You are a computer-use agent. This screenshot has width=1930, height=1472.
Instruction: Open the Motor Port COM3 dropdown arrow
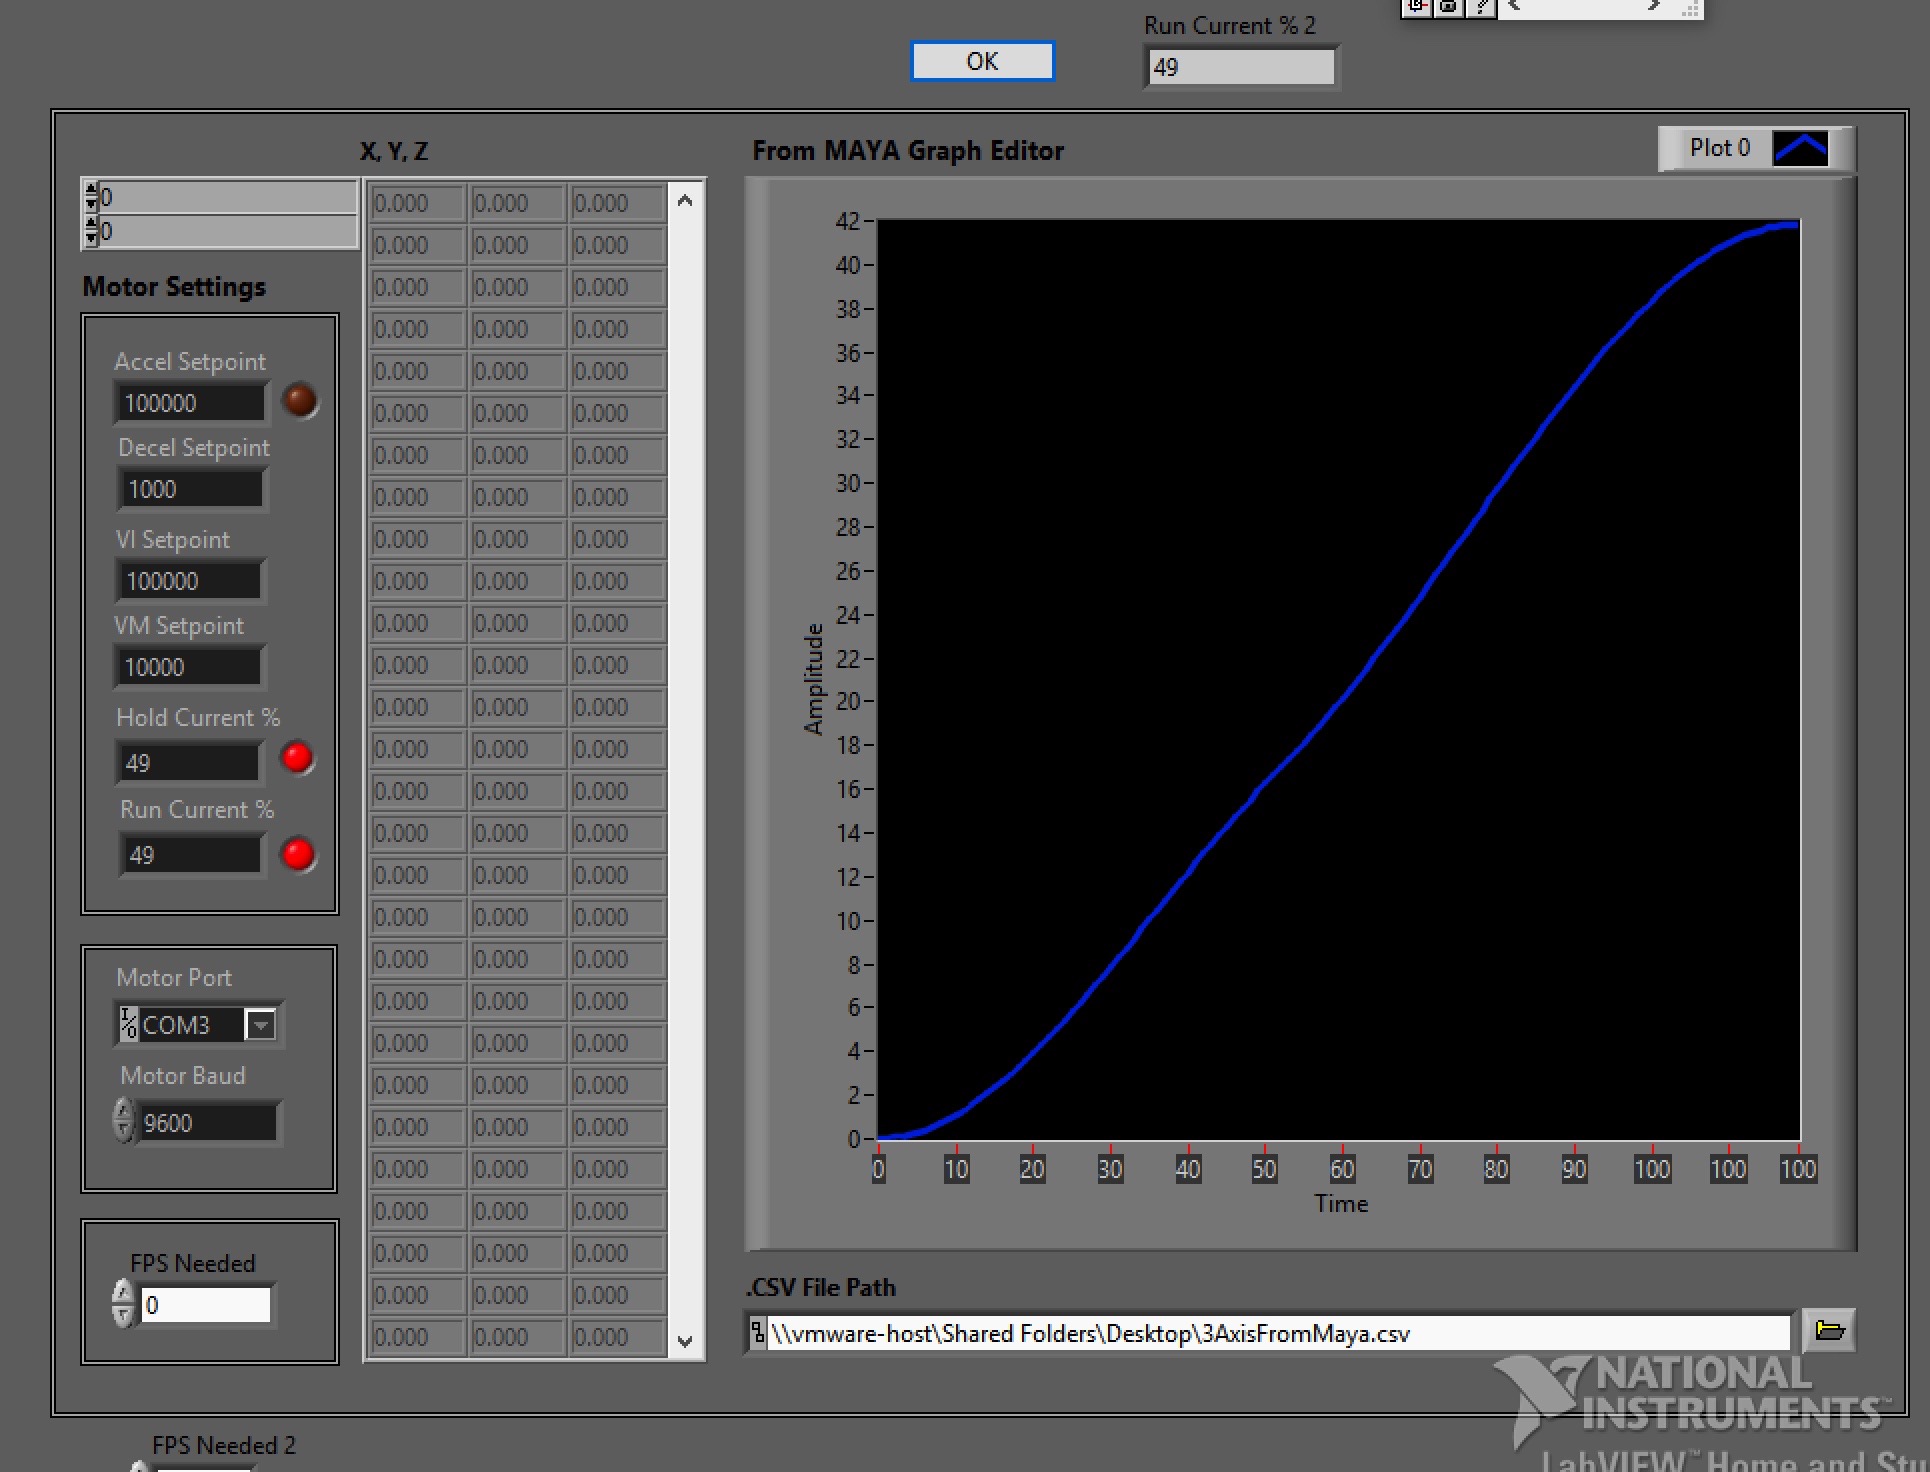[x=261, y=1025]
